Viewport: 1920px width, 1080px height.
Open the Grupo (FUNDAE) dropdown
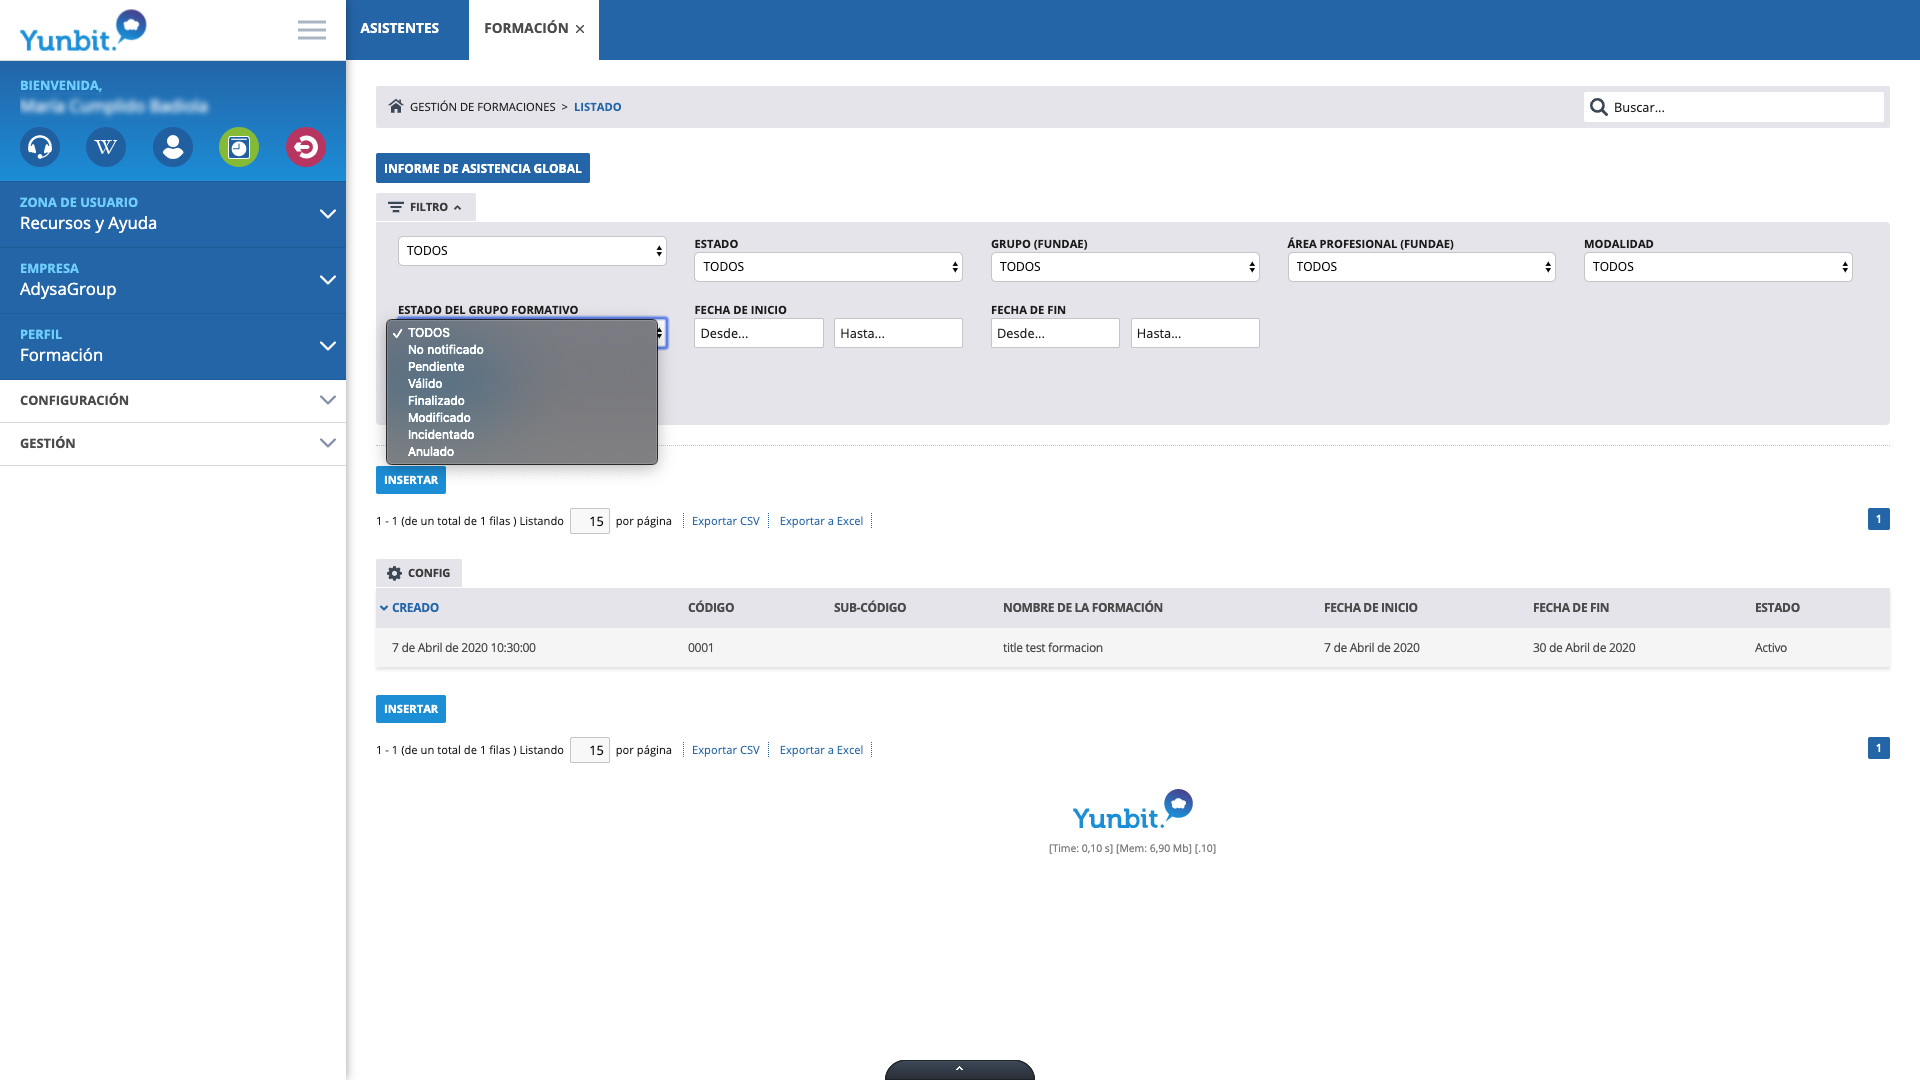click(1124, 267)
